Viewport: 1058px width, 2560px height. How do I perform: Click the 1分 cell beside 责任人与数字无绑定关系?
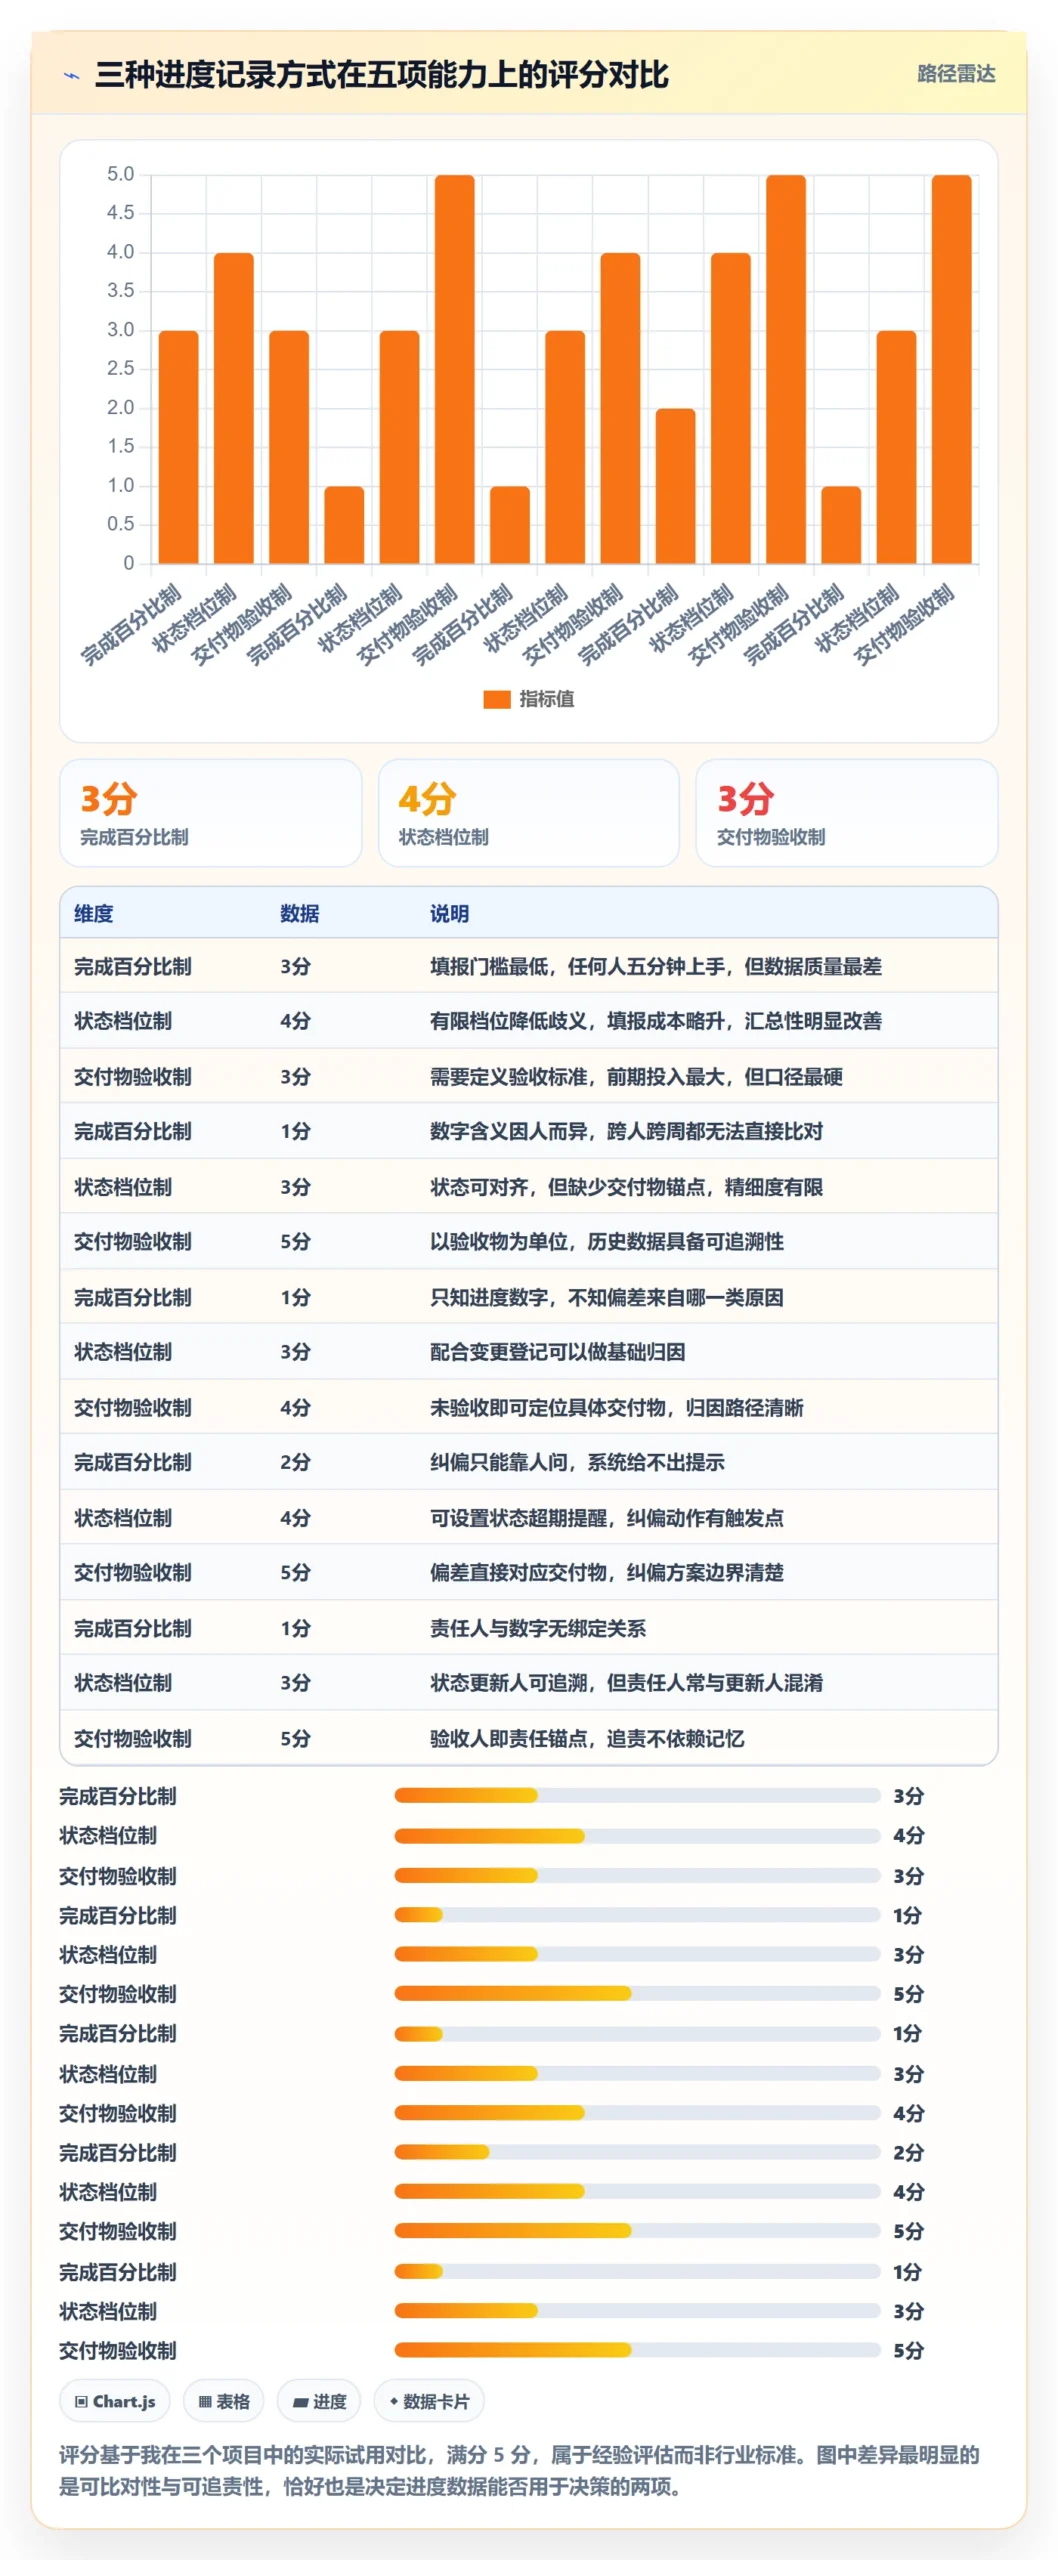[295, 1628]
